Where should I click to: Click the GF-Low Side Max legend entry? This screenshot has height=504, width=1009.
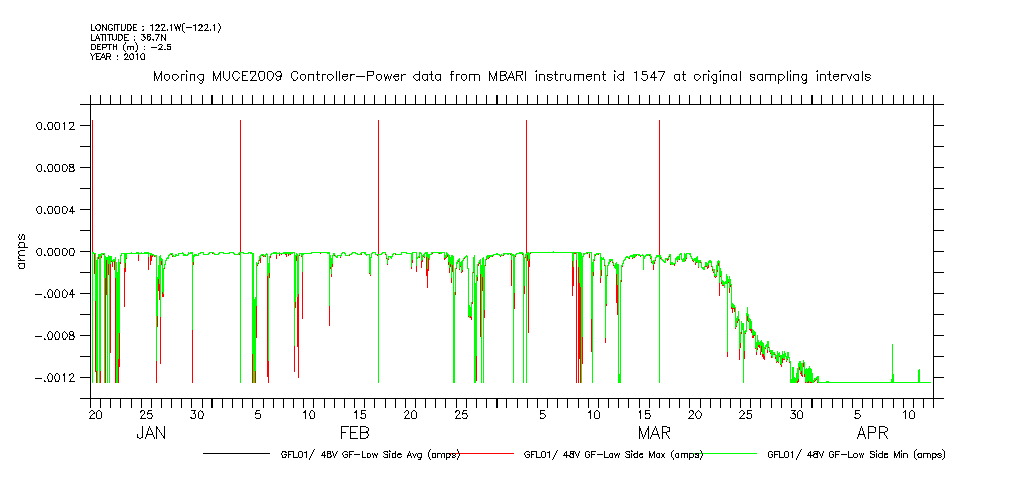pos(613,455)
